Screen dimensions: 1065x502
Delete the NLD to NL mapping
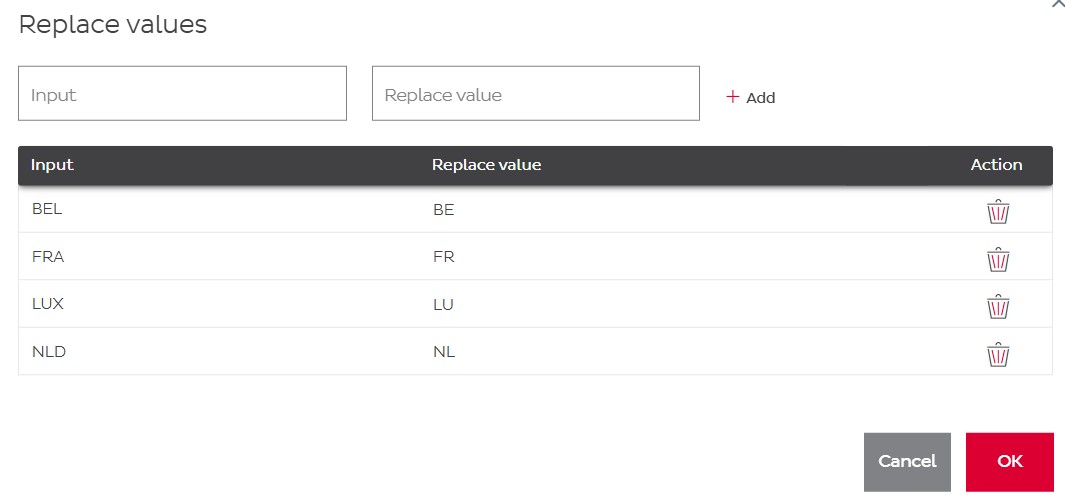998,354
